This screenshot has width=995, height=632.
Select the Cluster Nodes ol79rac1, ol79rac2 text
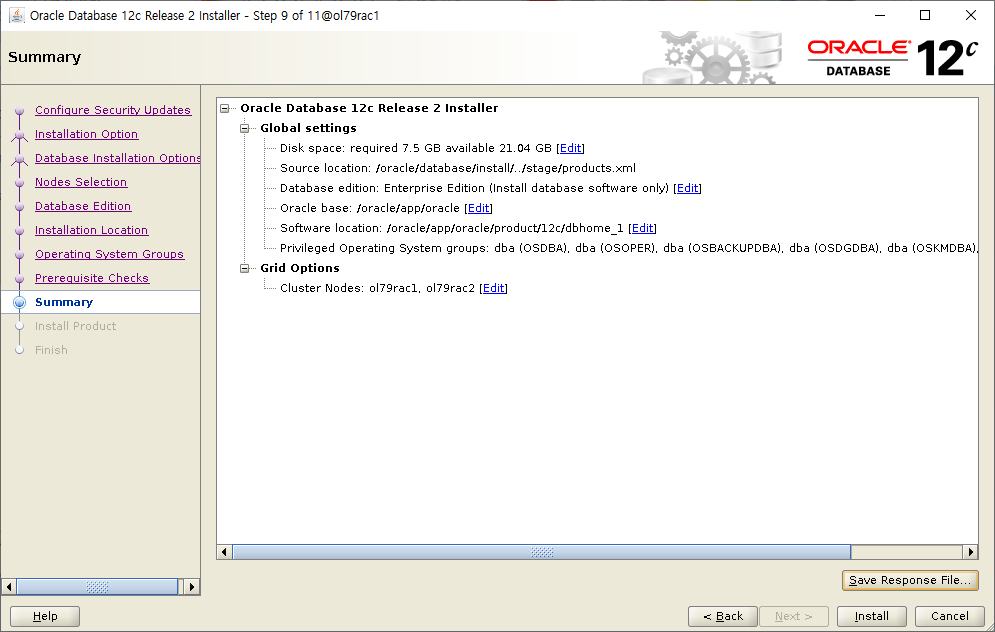click(x=377, y=288)
